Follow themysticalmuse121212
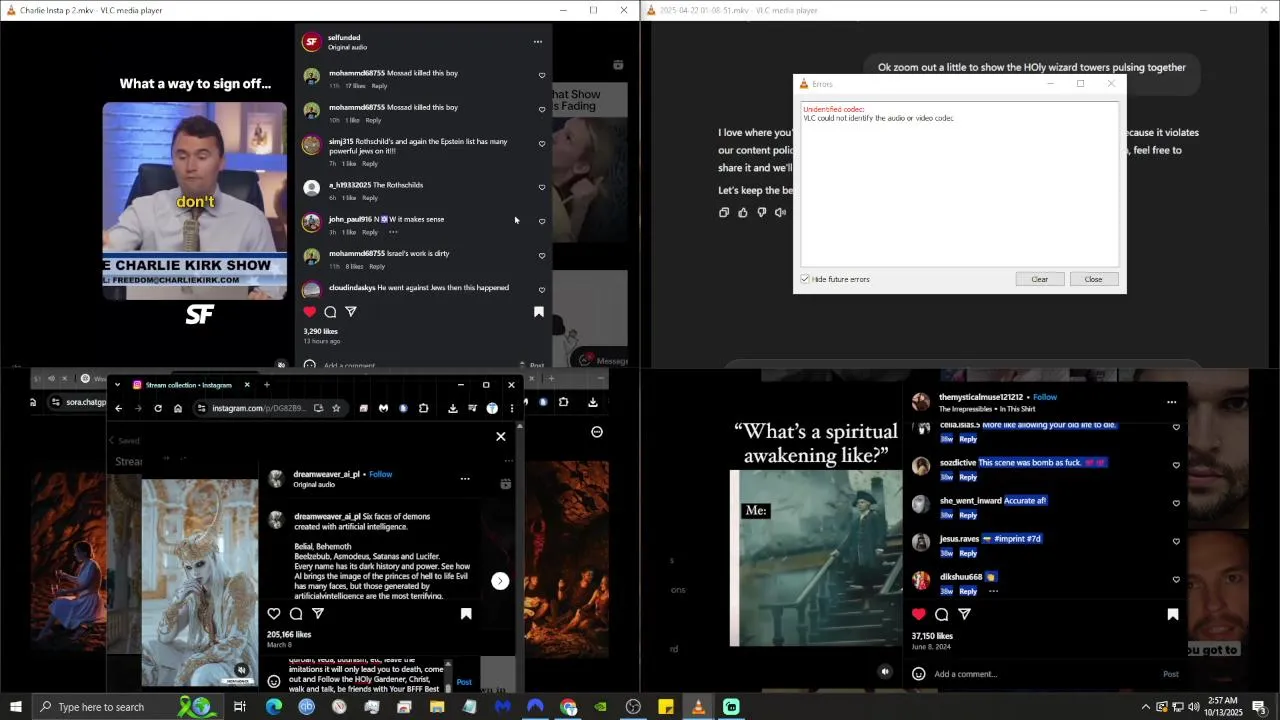1280x720 pixels. [1045, 397]
